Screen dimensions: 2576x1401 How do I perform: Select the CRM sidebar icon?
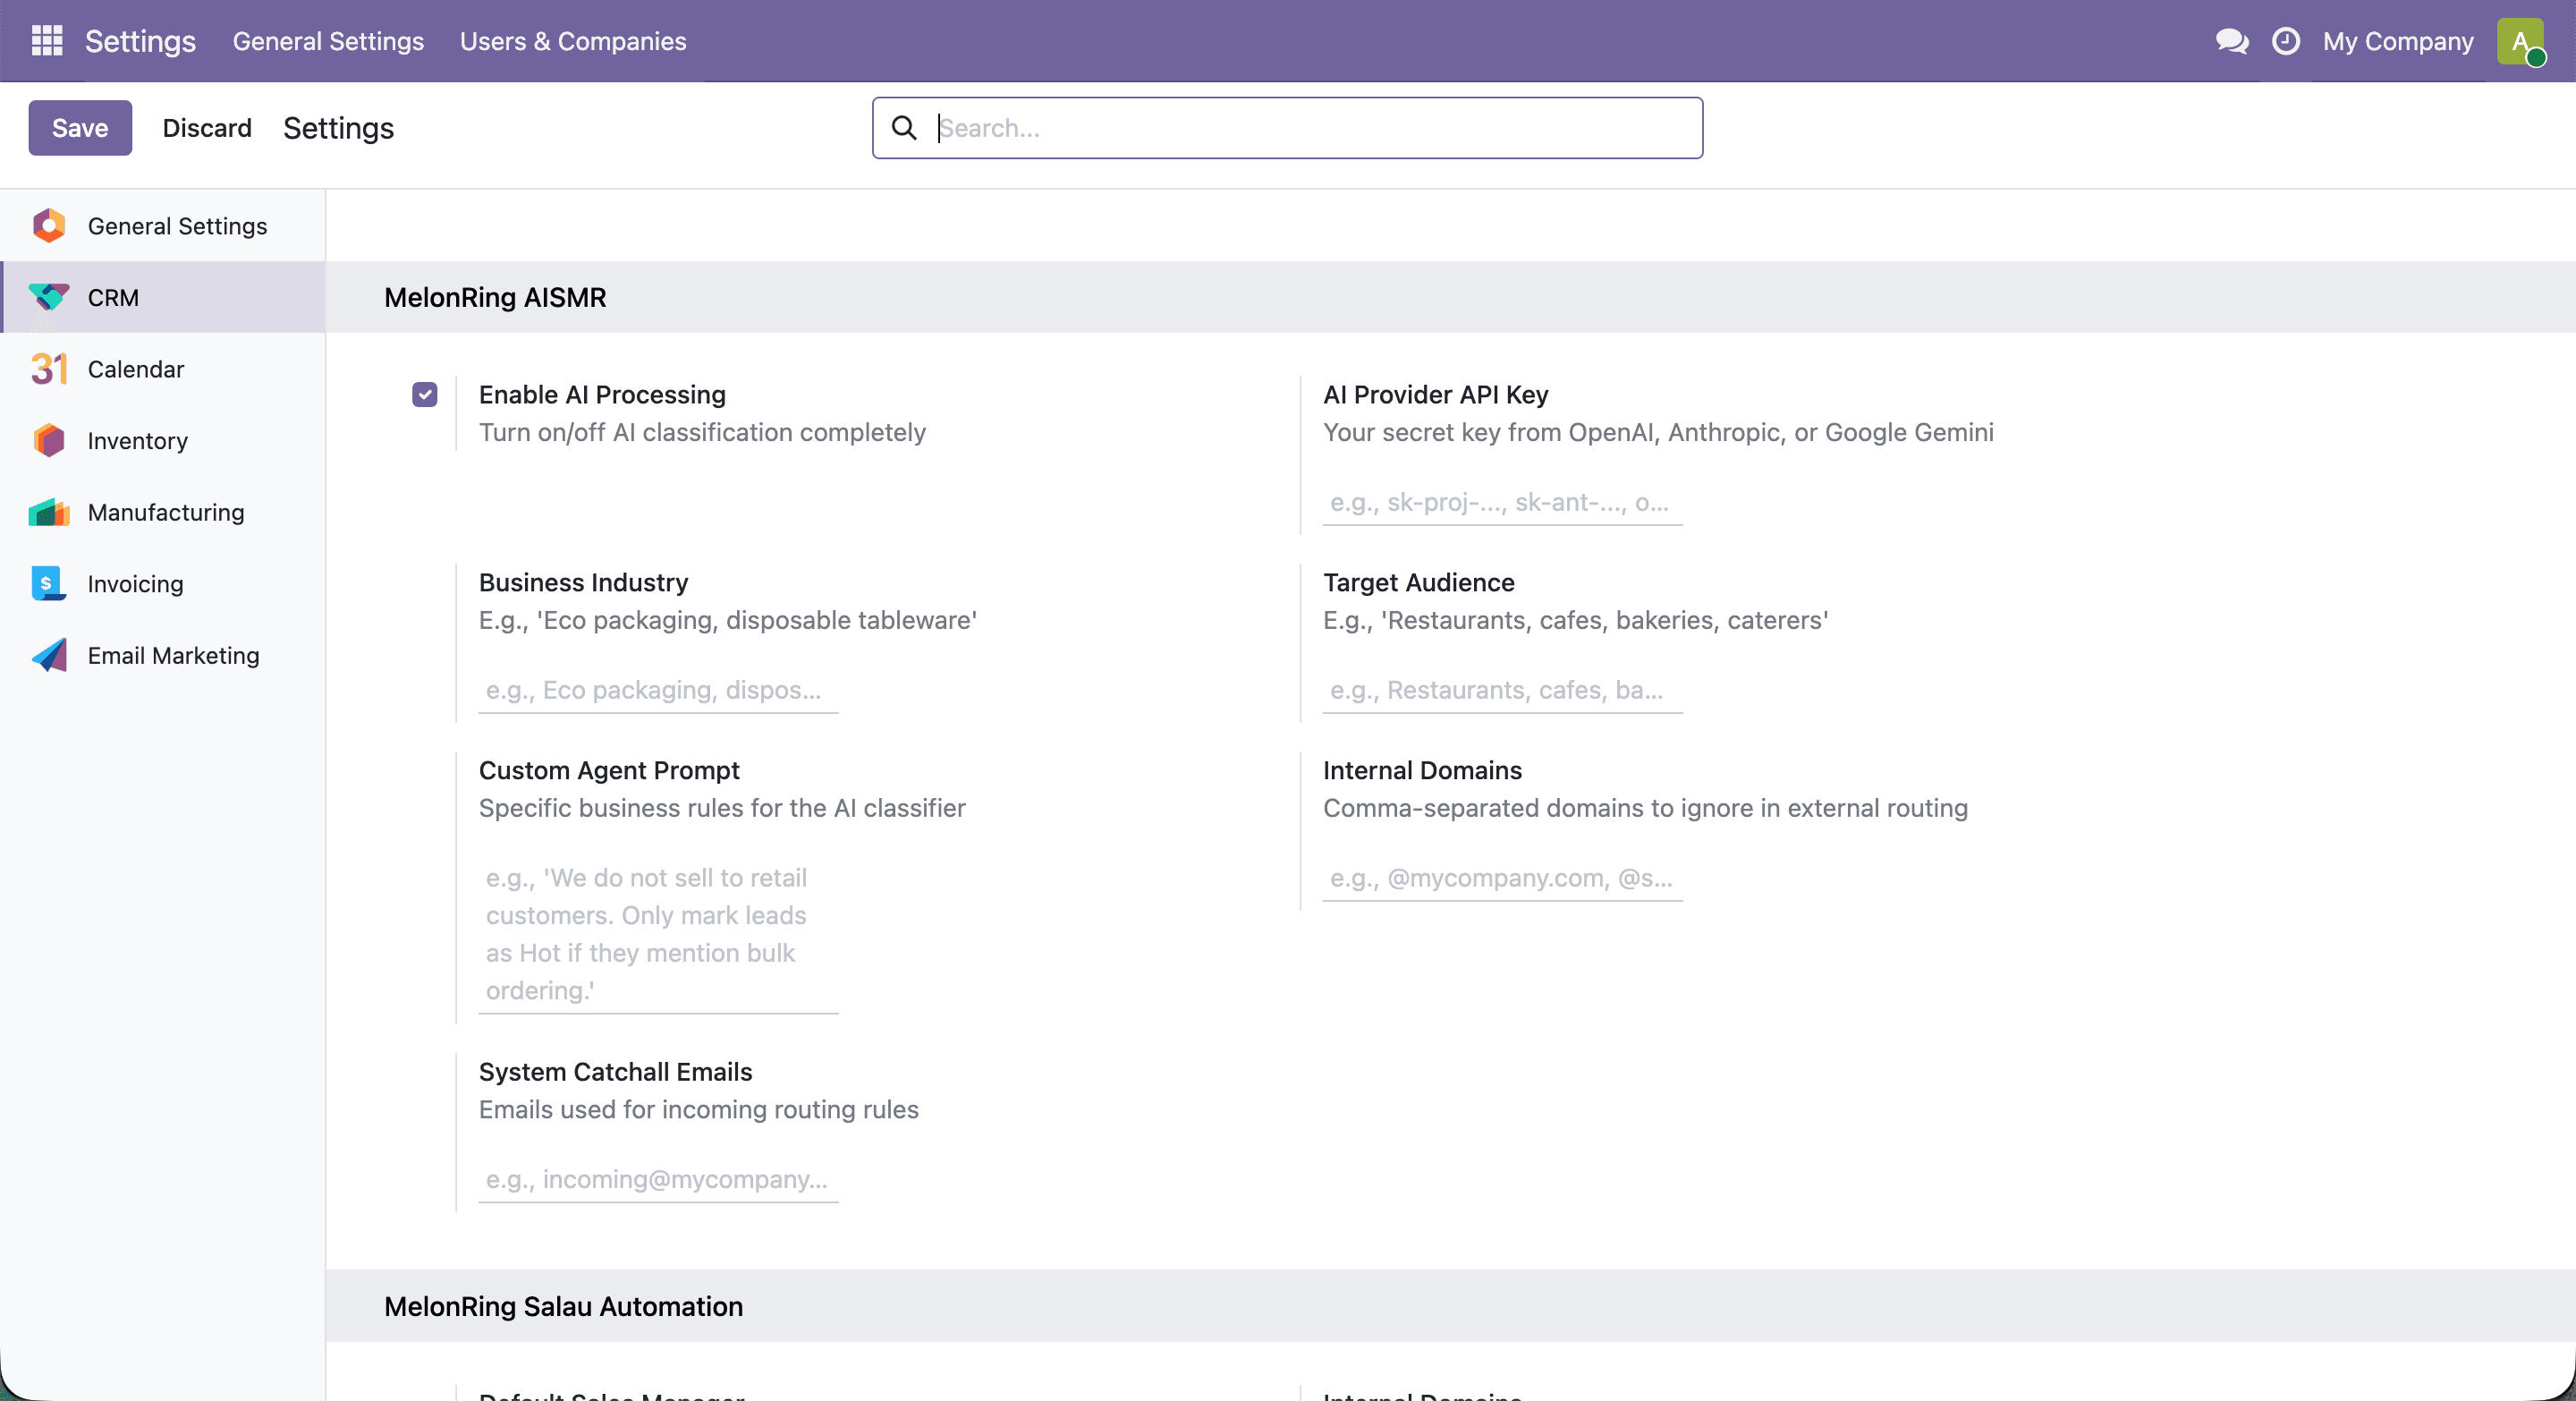tap(49, 298)
